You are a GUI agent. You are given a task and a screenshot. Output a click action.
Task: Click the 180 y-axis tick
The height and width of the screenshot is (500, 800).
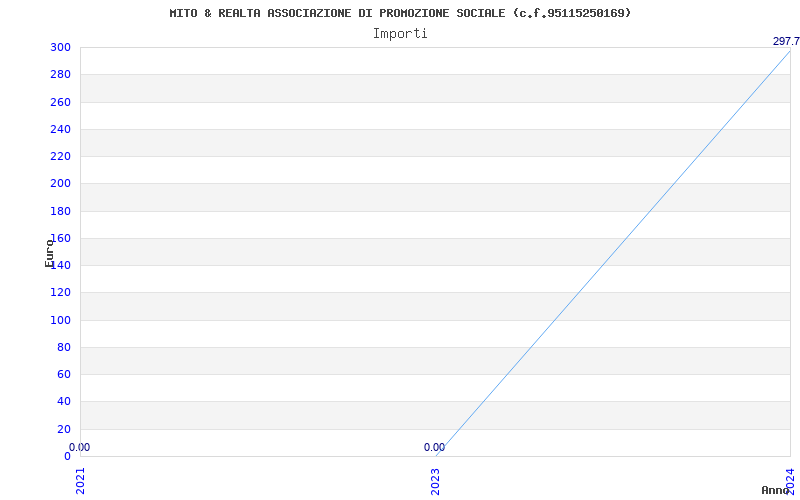[60, 211]
